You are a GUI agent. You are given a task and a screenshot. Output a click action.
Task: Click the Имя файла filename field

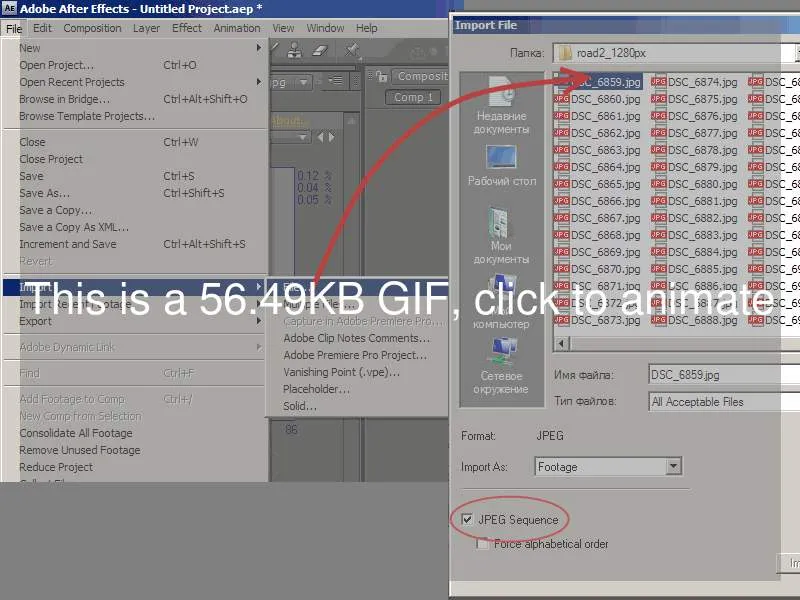[723, 375]
